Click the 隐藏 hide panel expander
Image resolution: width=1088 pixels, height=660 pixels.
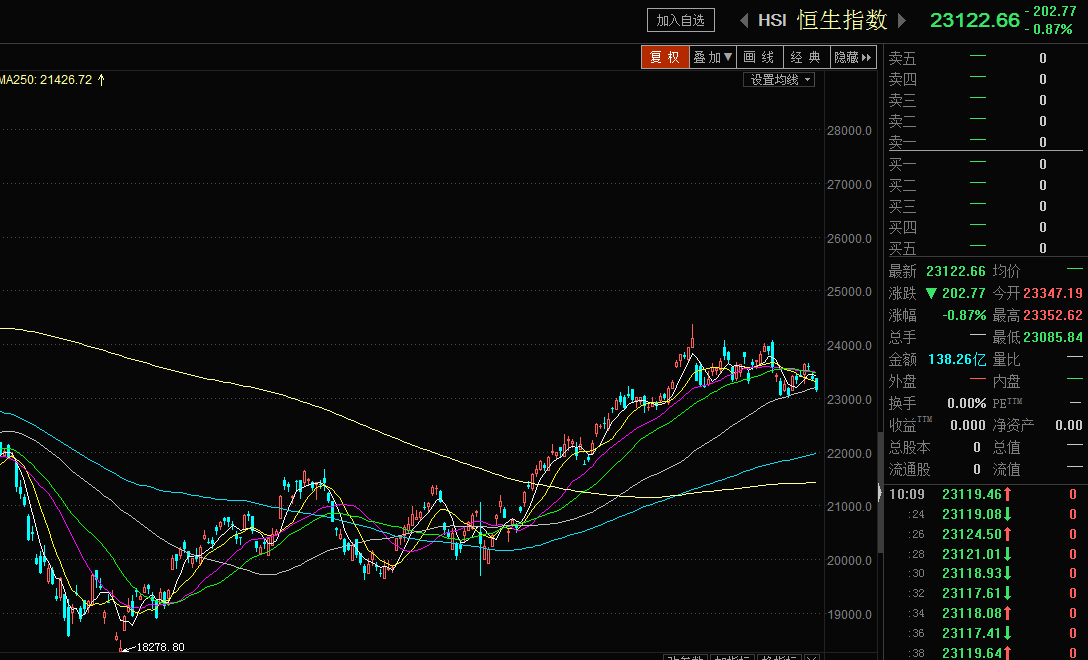pyautogui.click(x=853, y=57)
